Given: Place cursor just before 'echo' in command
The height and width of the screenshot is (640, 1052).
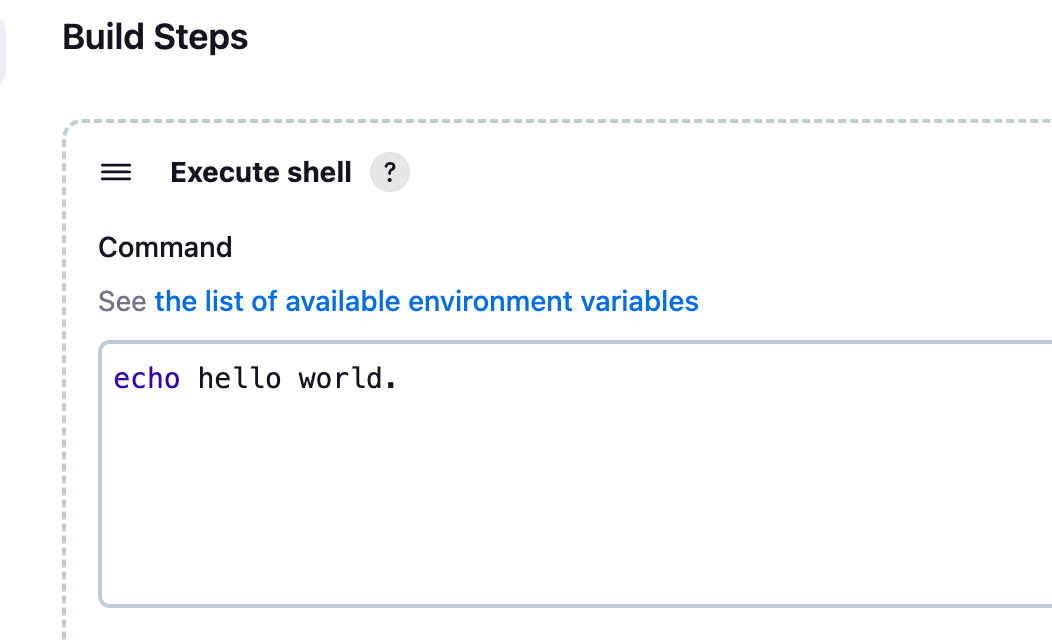Looking at the screenshot, I should click(x=114, y=379).
